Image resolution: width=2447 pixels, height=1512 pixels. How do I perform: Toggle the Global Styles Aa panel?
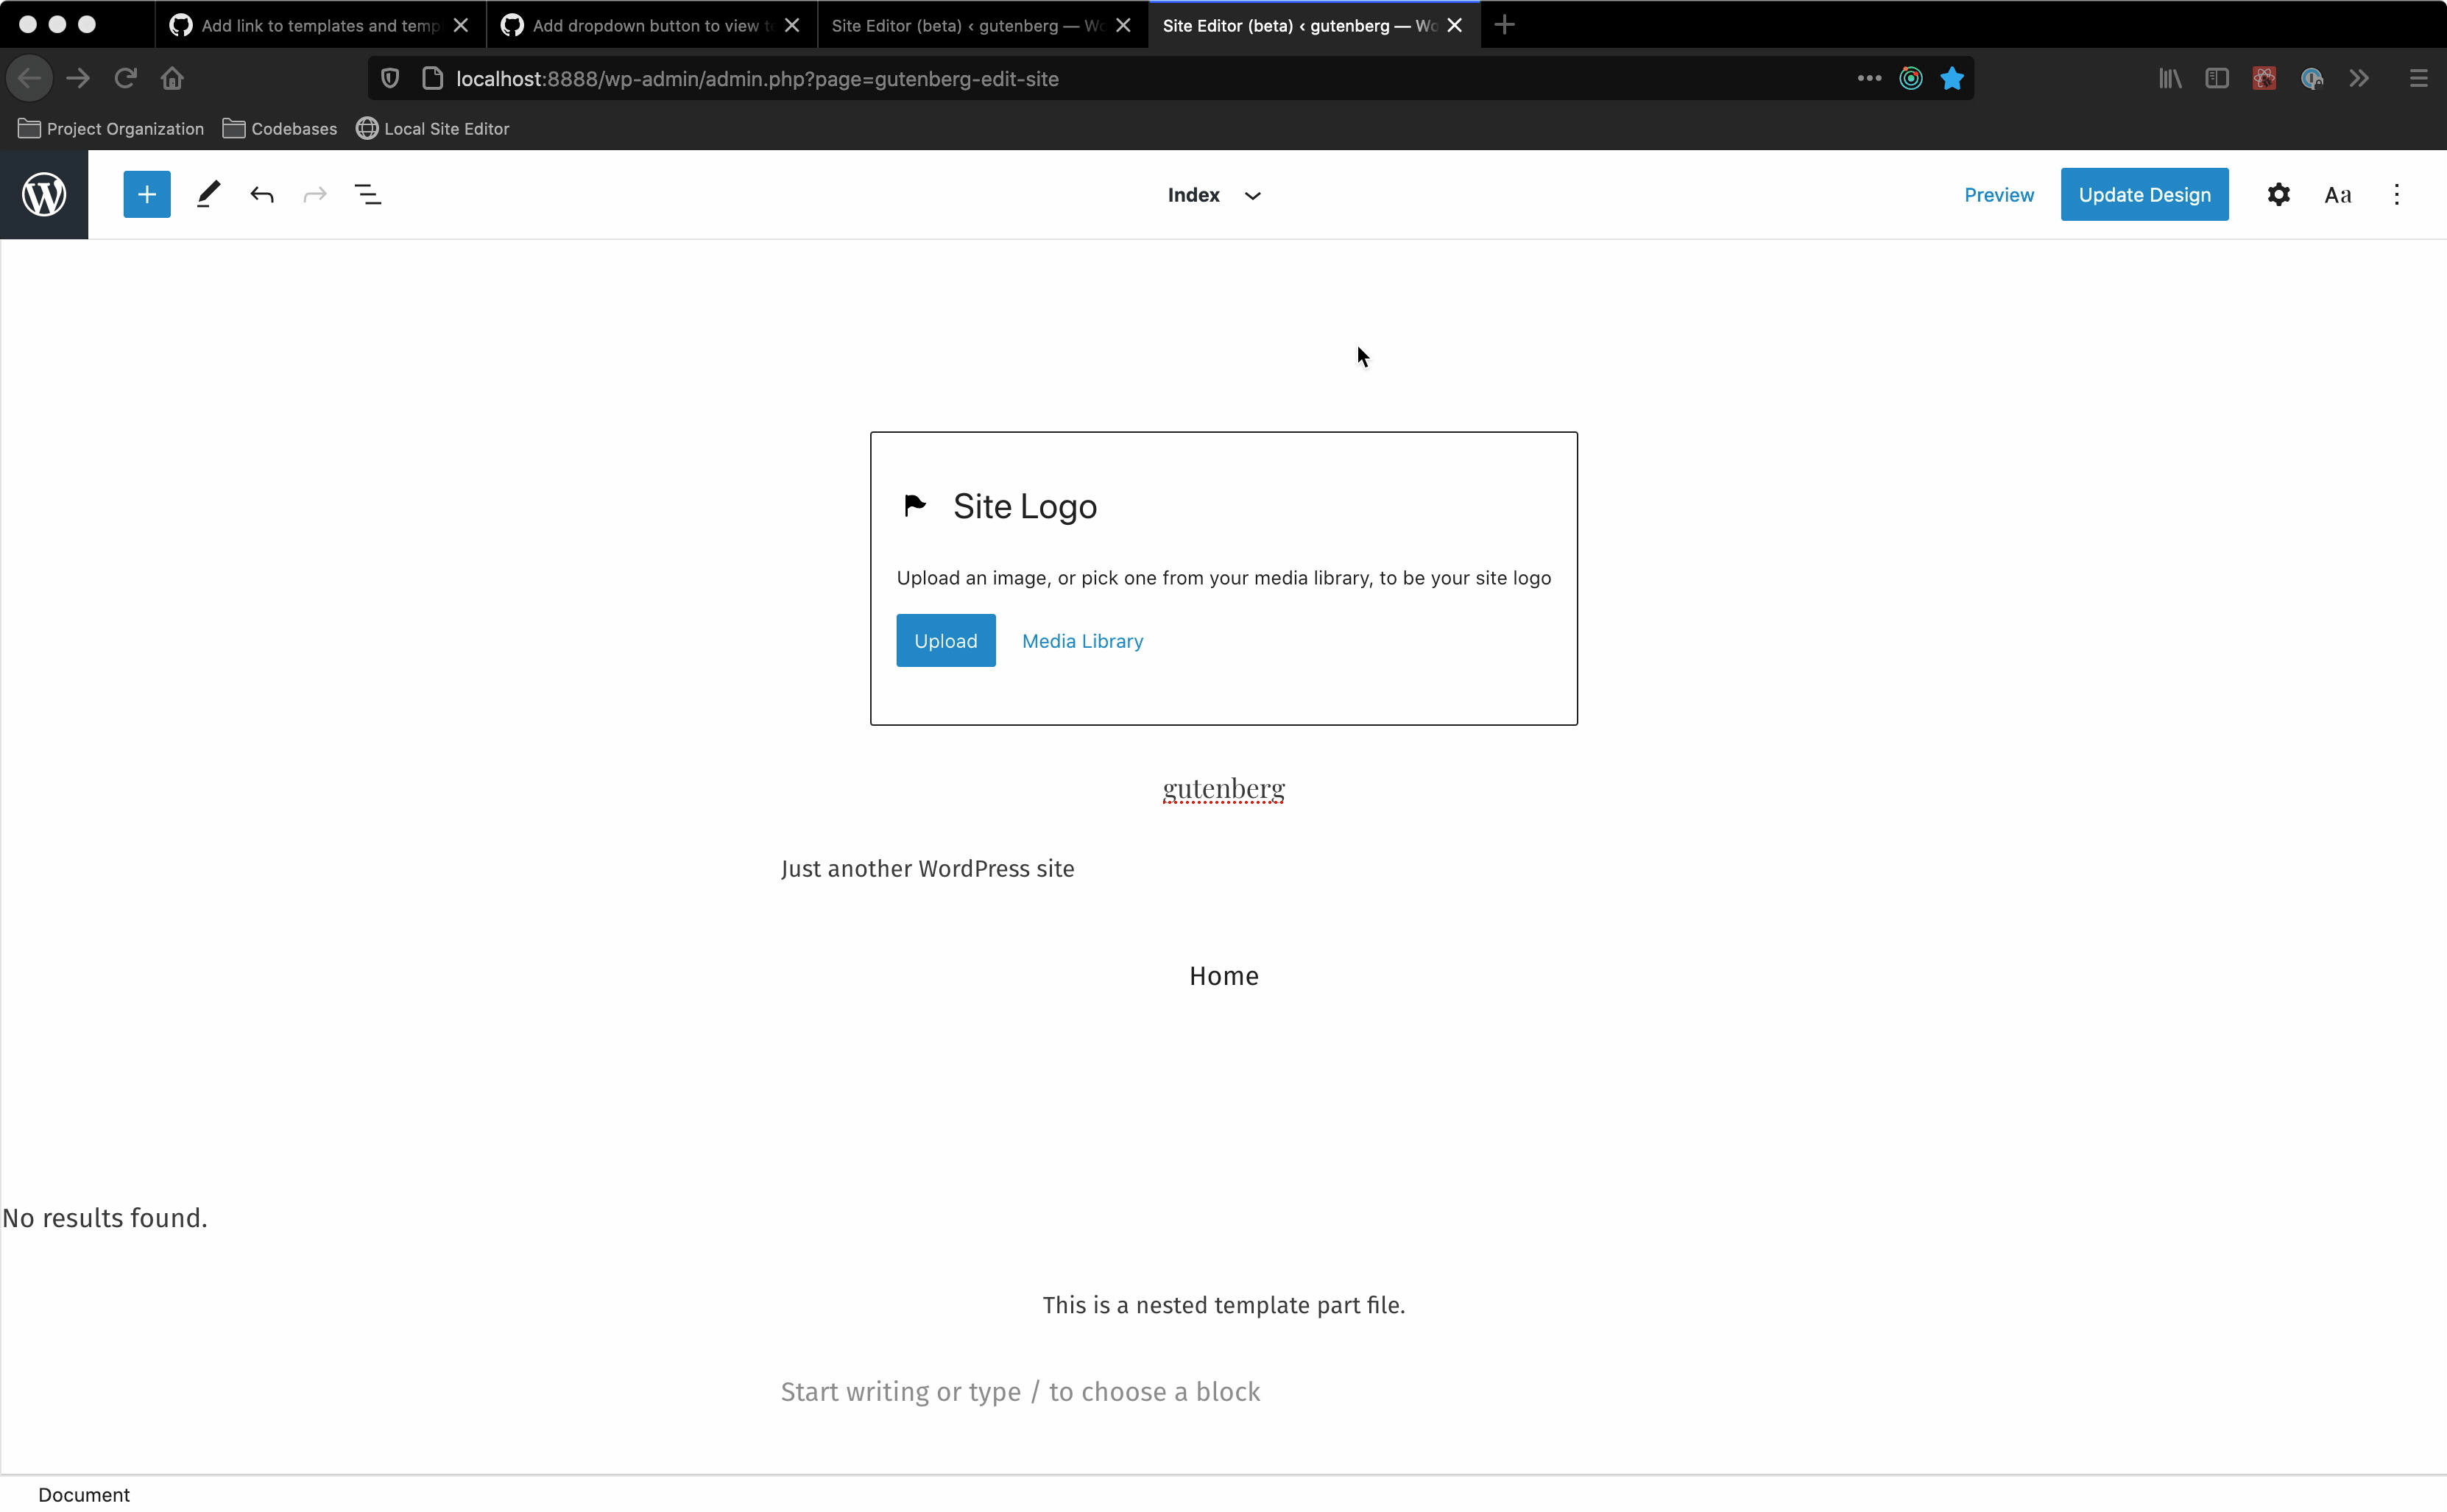pos(2337,194)
